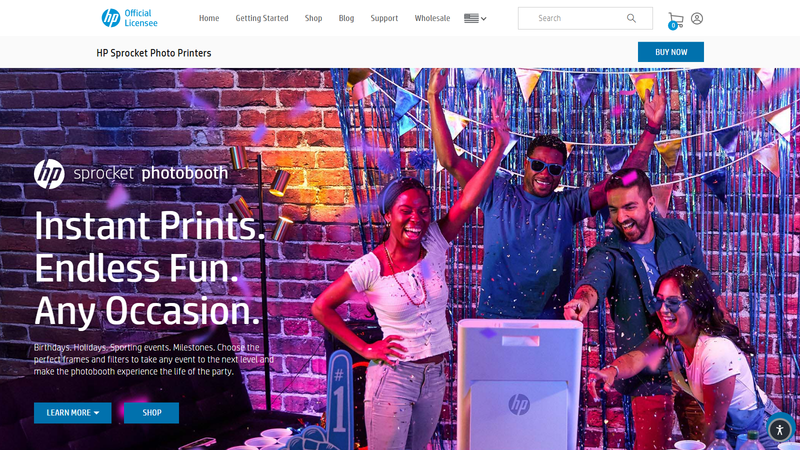
Task: Open the Wholesale menu item
Action: [432, 18]
